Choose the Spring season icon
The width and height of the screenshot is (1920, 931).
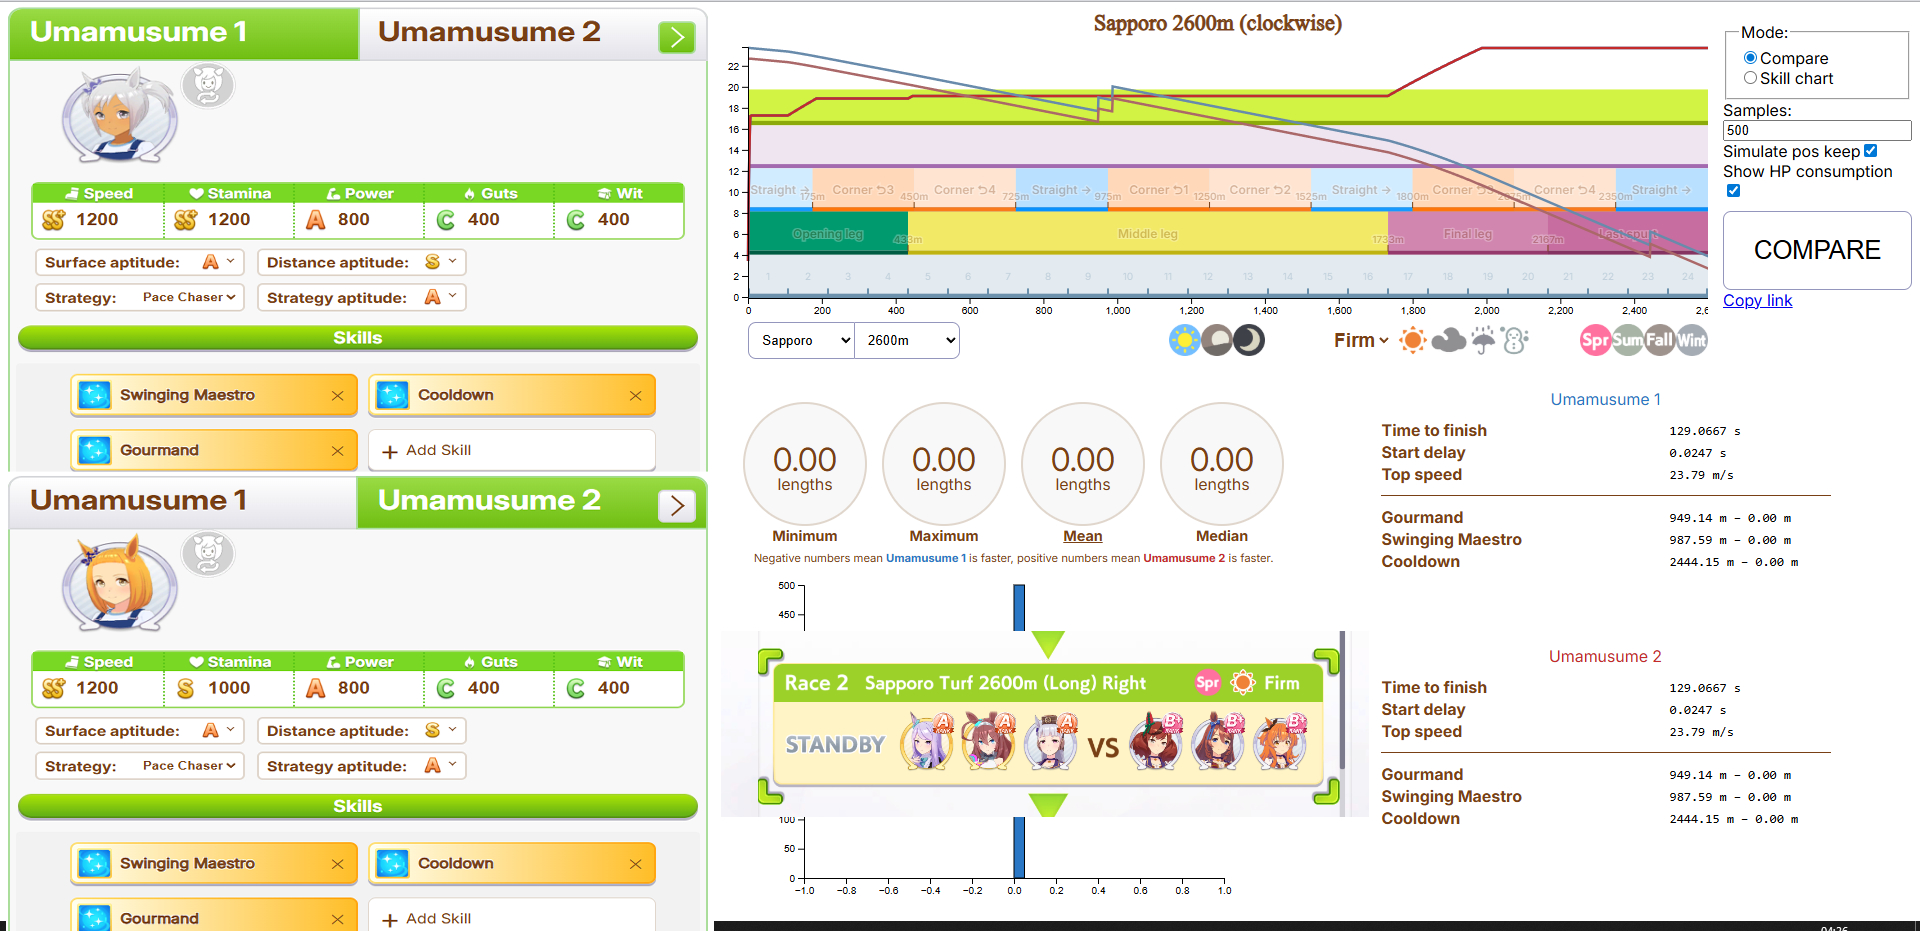[x=1595, y=340]
